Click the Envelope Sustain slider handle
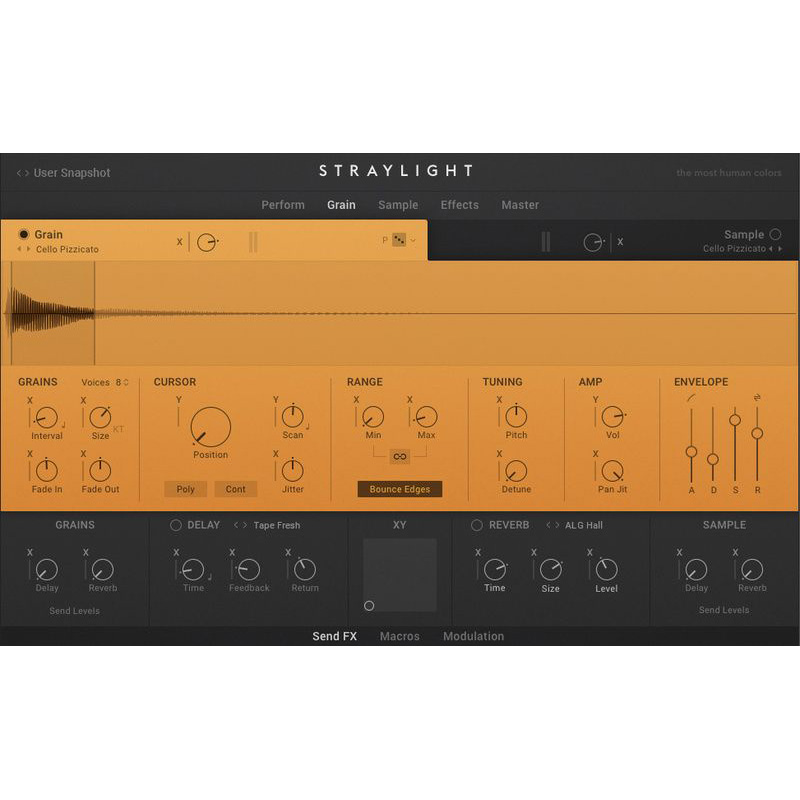Image resolution: width=800 pixels, height=800 pixels. point(735,420)
